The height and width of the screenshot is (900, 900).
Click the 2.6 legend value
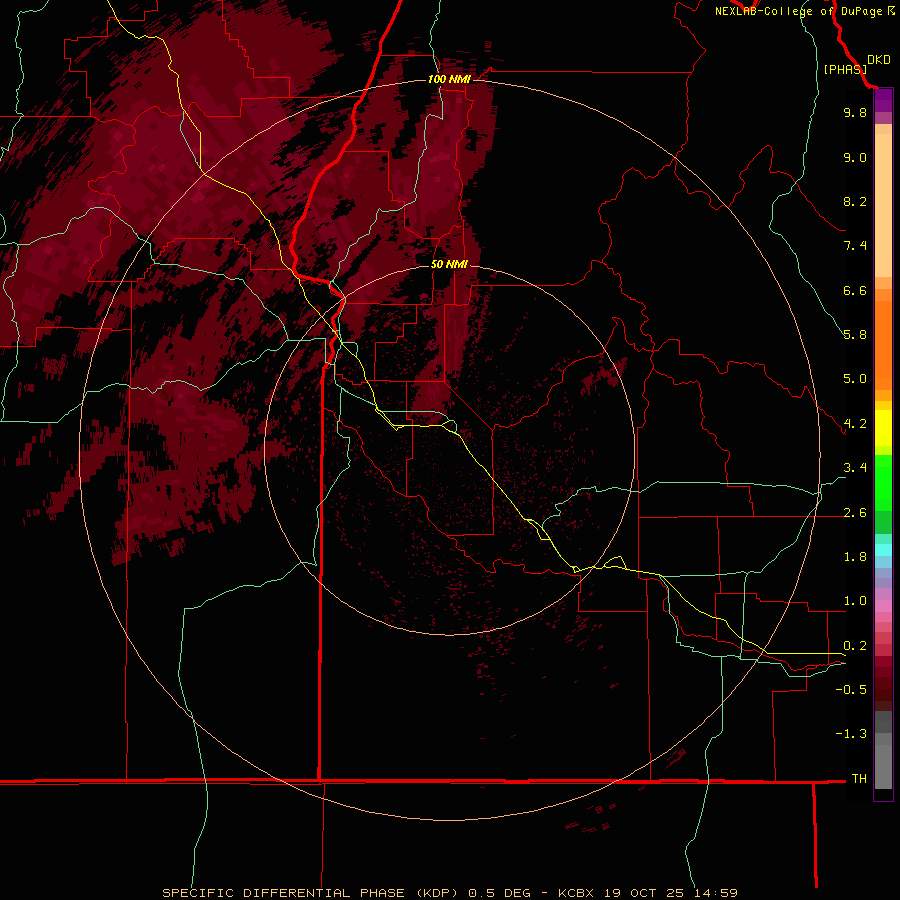click(x=855, y=513)
